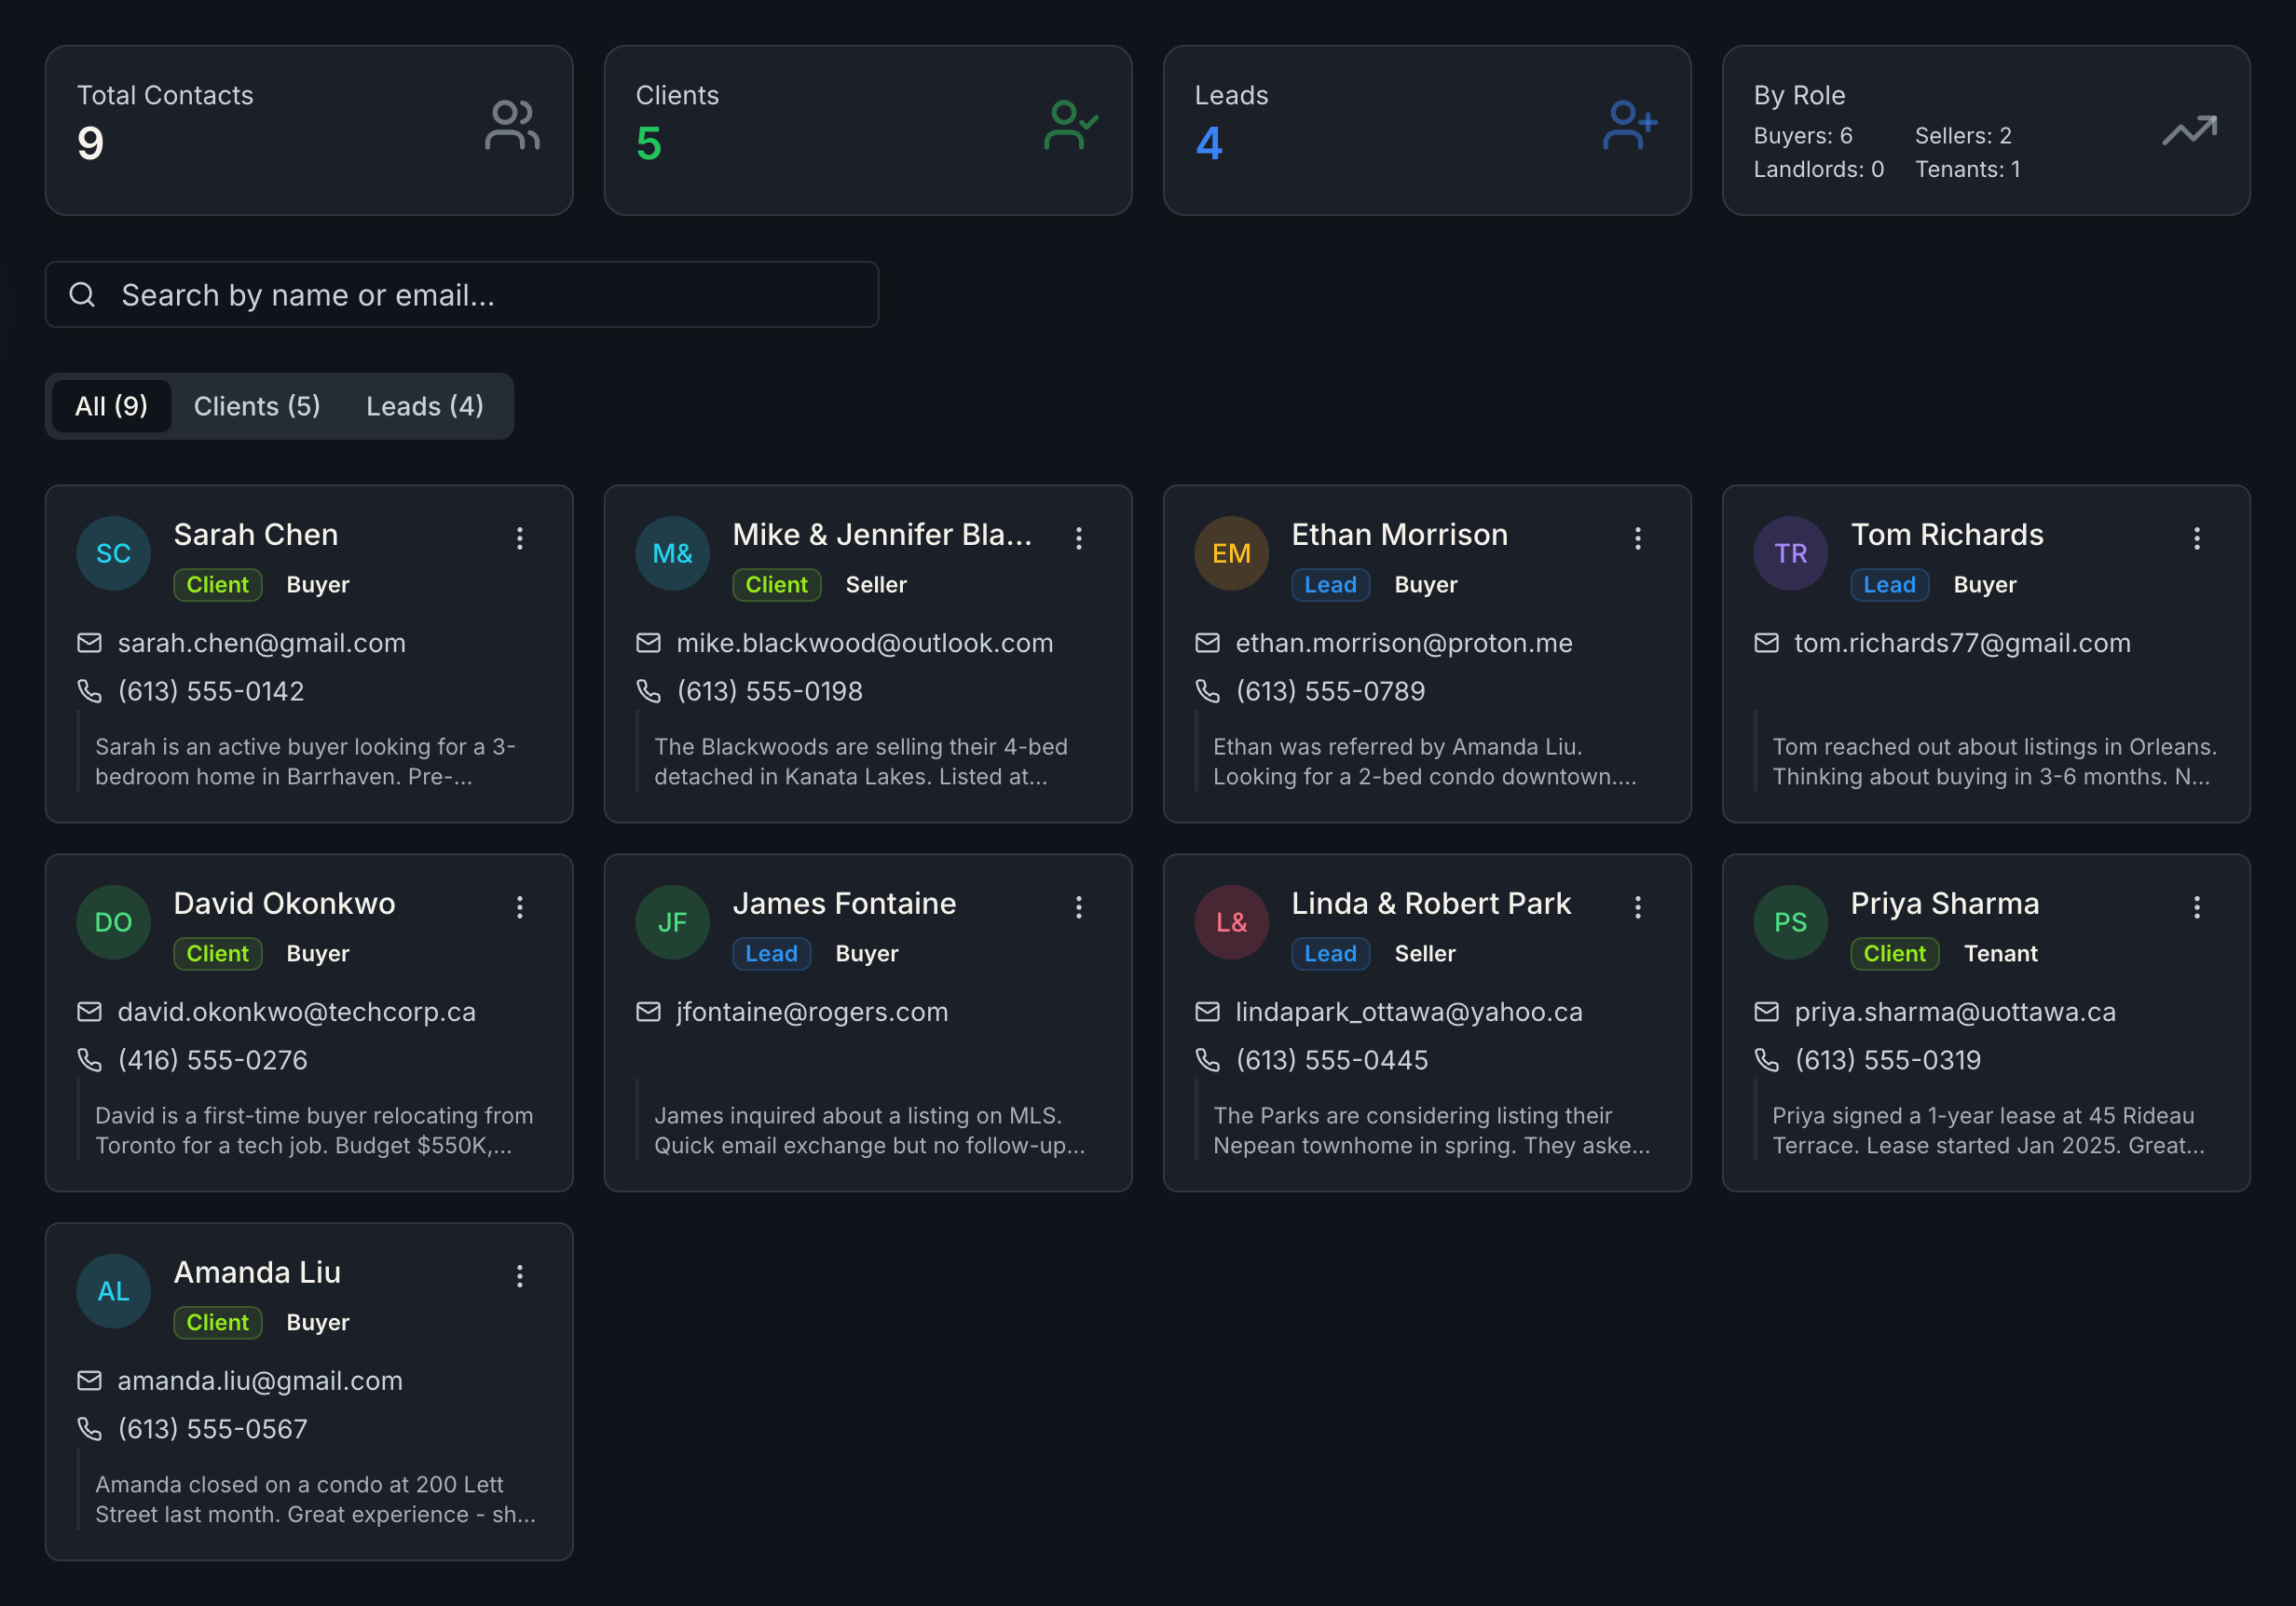The image size is (2296, 1606).
Task: Select the All (9) filter
Action: 111,406
